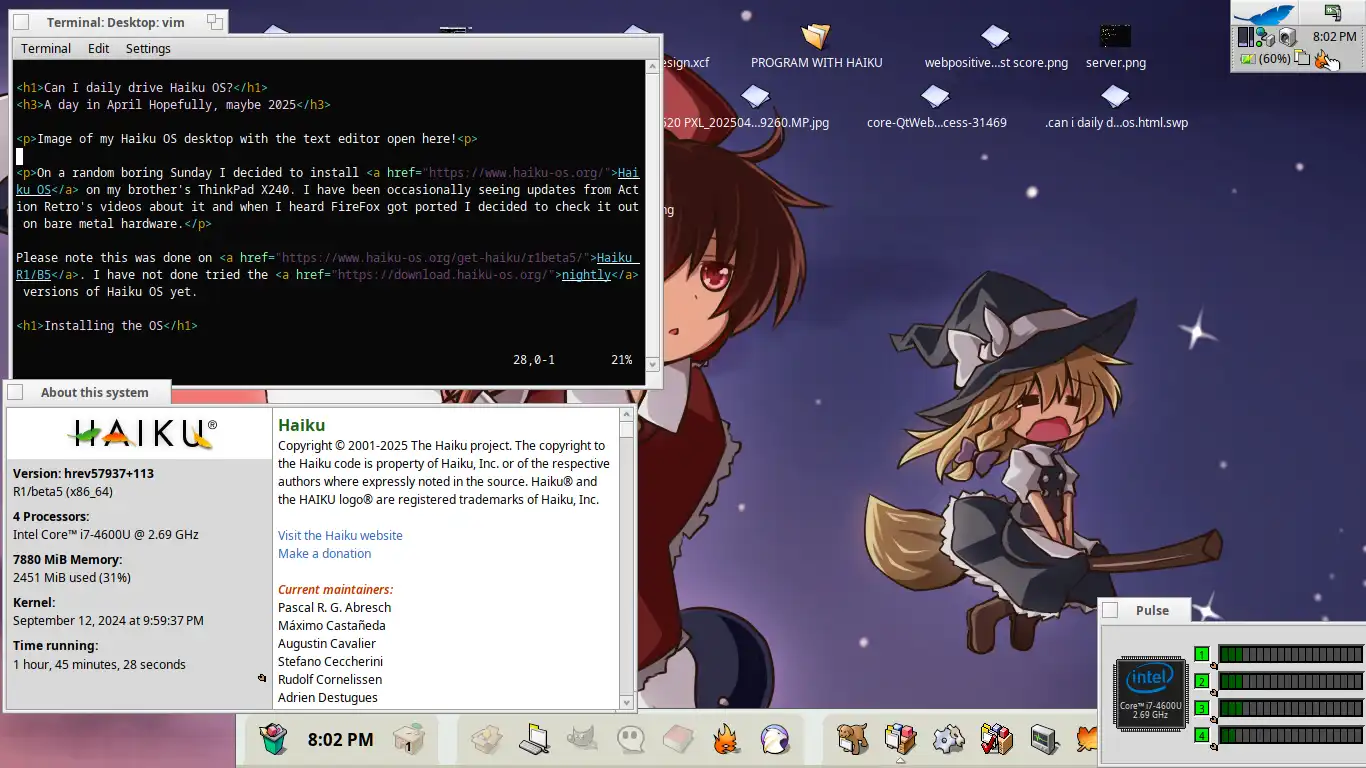The width and height of the screenshot is (1366, 768).
Task: Click the Workspaces tray icon
Action: coord(1302,59)
